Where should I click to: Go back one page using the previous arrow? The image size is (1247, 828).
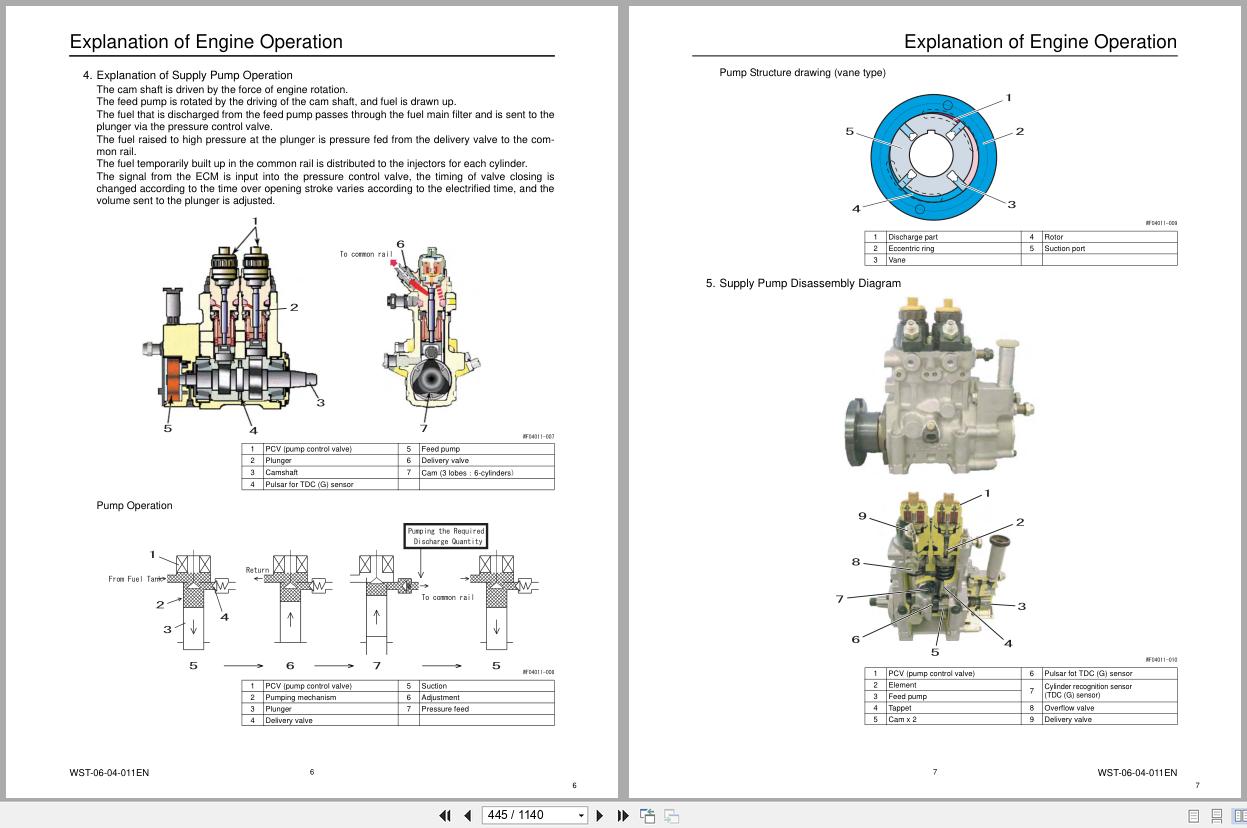pyautogui.click(x=468, y=815)
